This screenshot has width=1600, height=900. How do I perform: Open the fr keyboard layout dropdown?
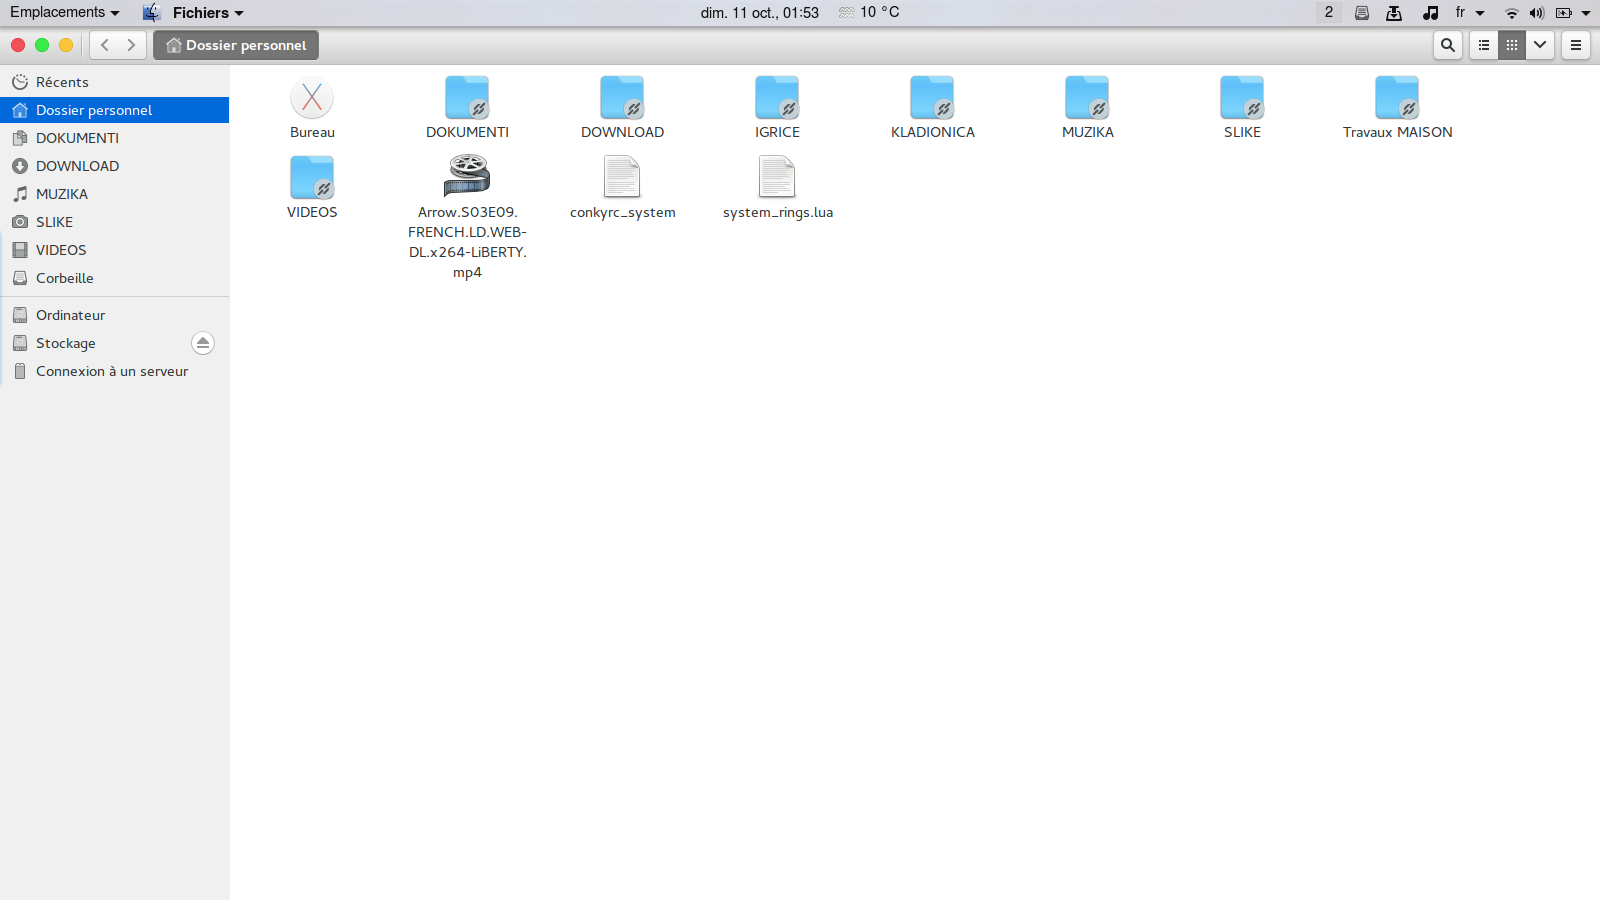1470,12
